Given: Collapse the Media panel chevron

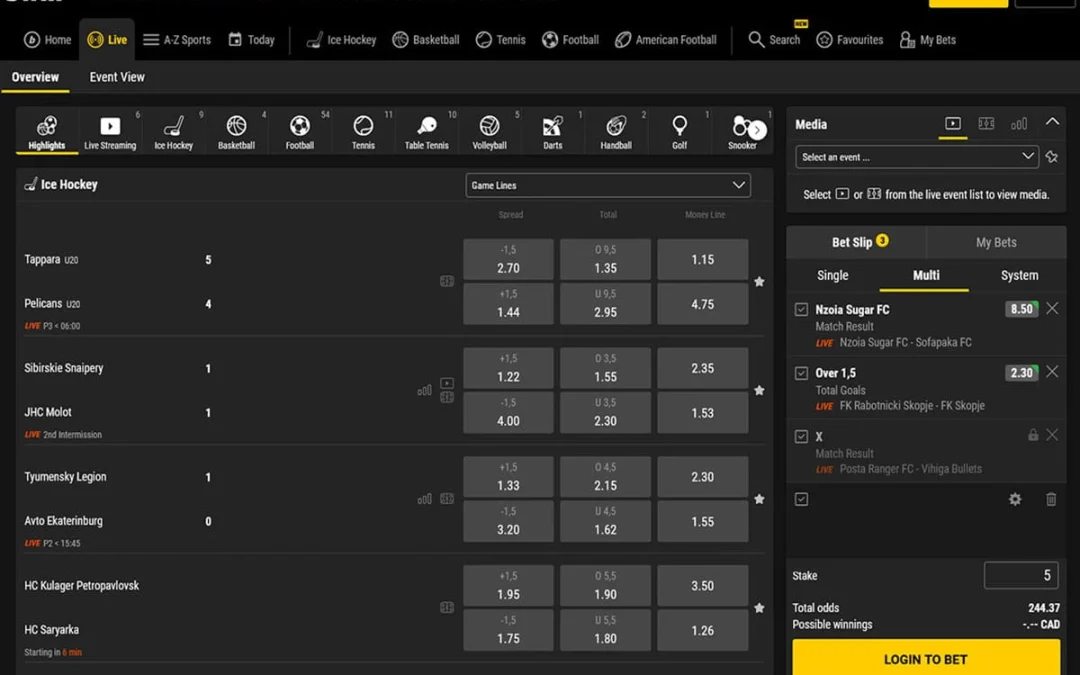Looking at the screenshot, I should coord(1053,120).
